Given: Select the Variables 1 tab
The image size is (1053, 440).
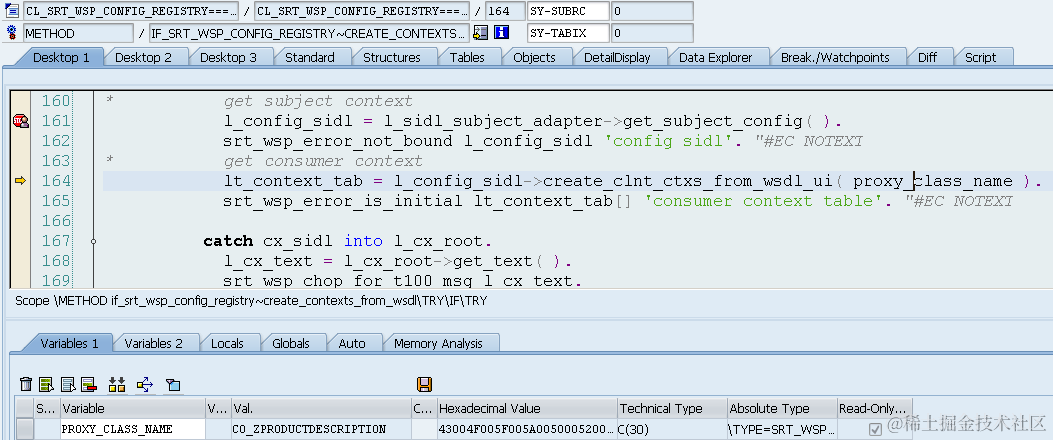Looking at the screenshot, I should 69,343.
